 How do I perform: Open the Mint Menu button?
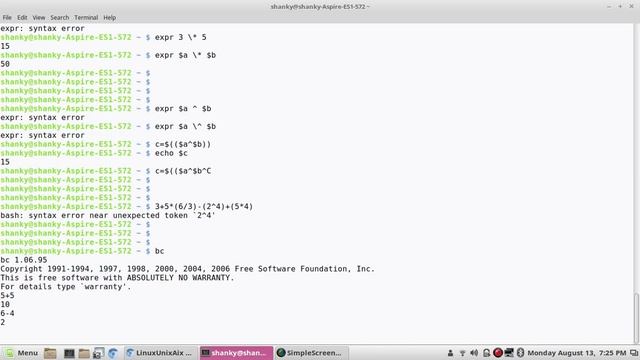point(22,353)
